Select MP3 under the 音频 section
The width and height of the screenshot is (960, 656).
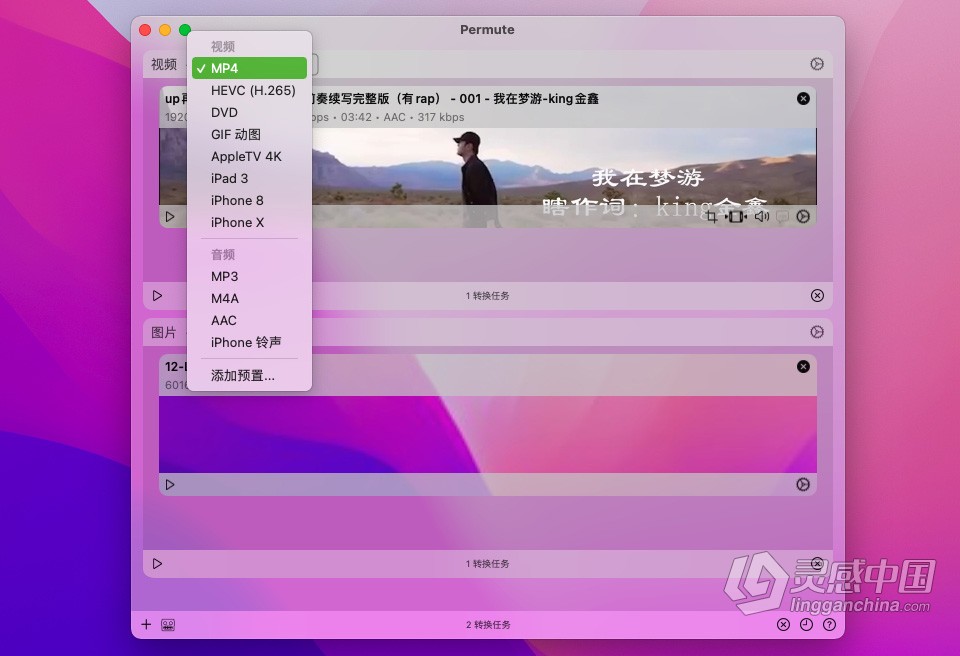tap(222, 276)
